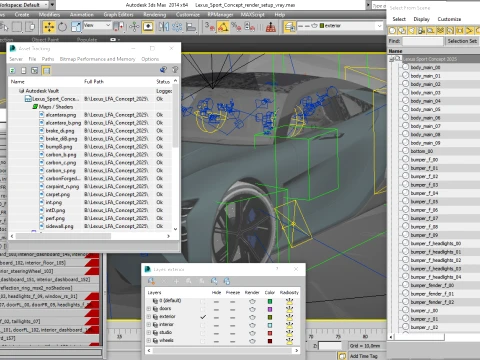Click the highlighted Table View icon in Asset Tracking

[x=46, y=70]
